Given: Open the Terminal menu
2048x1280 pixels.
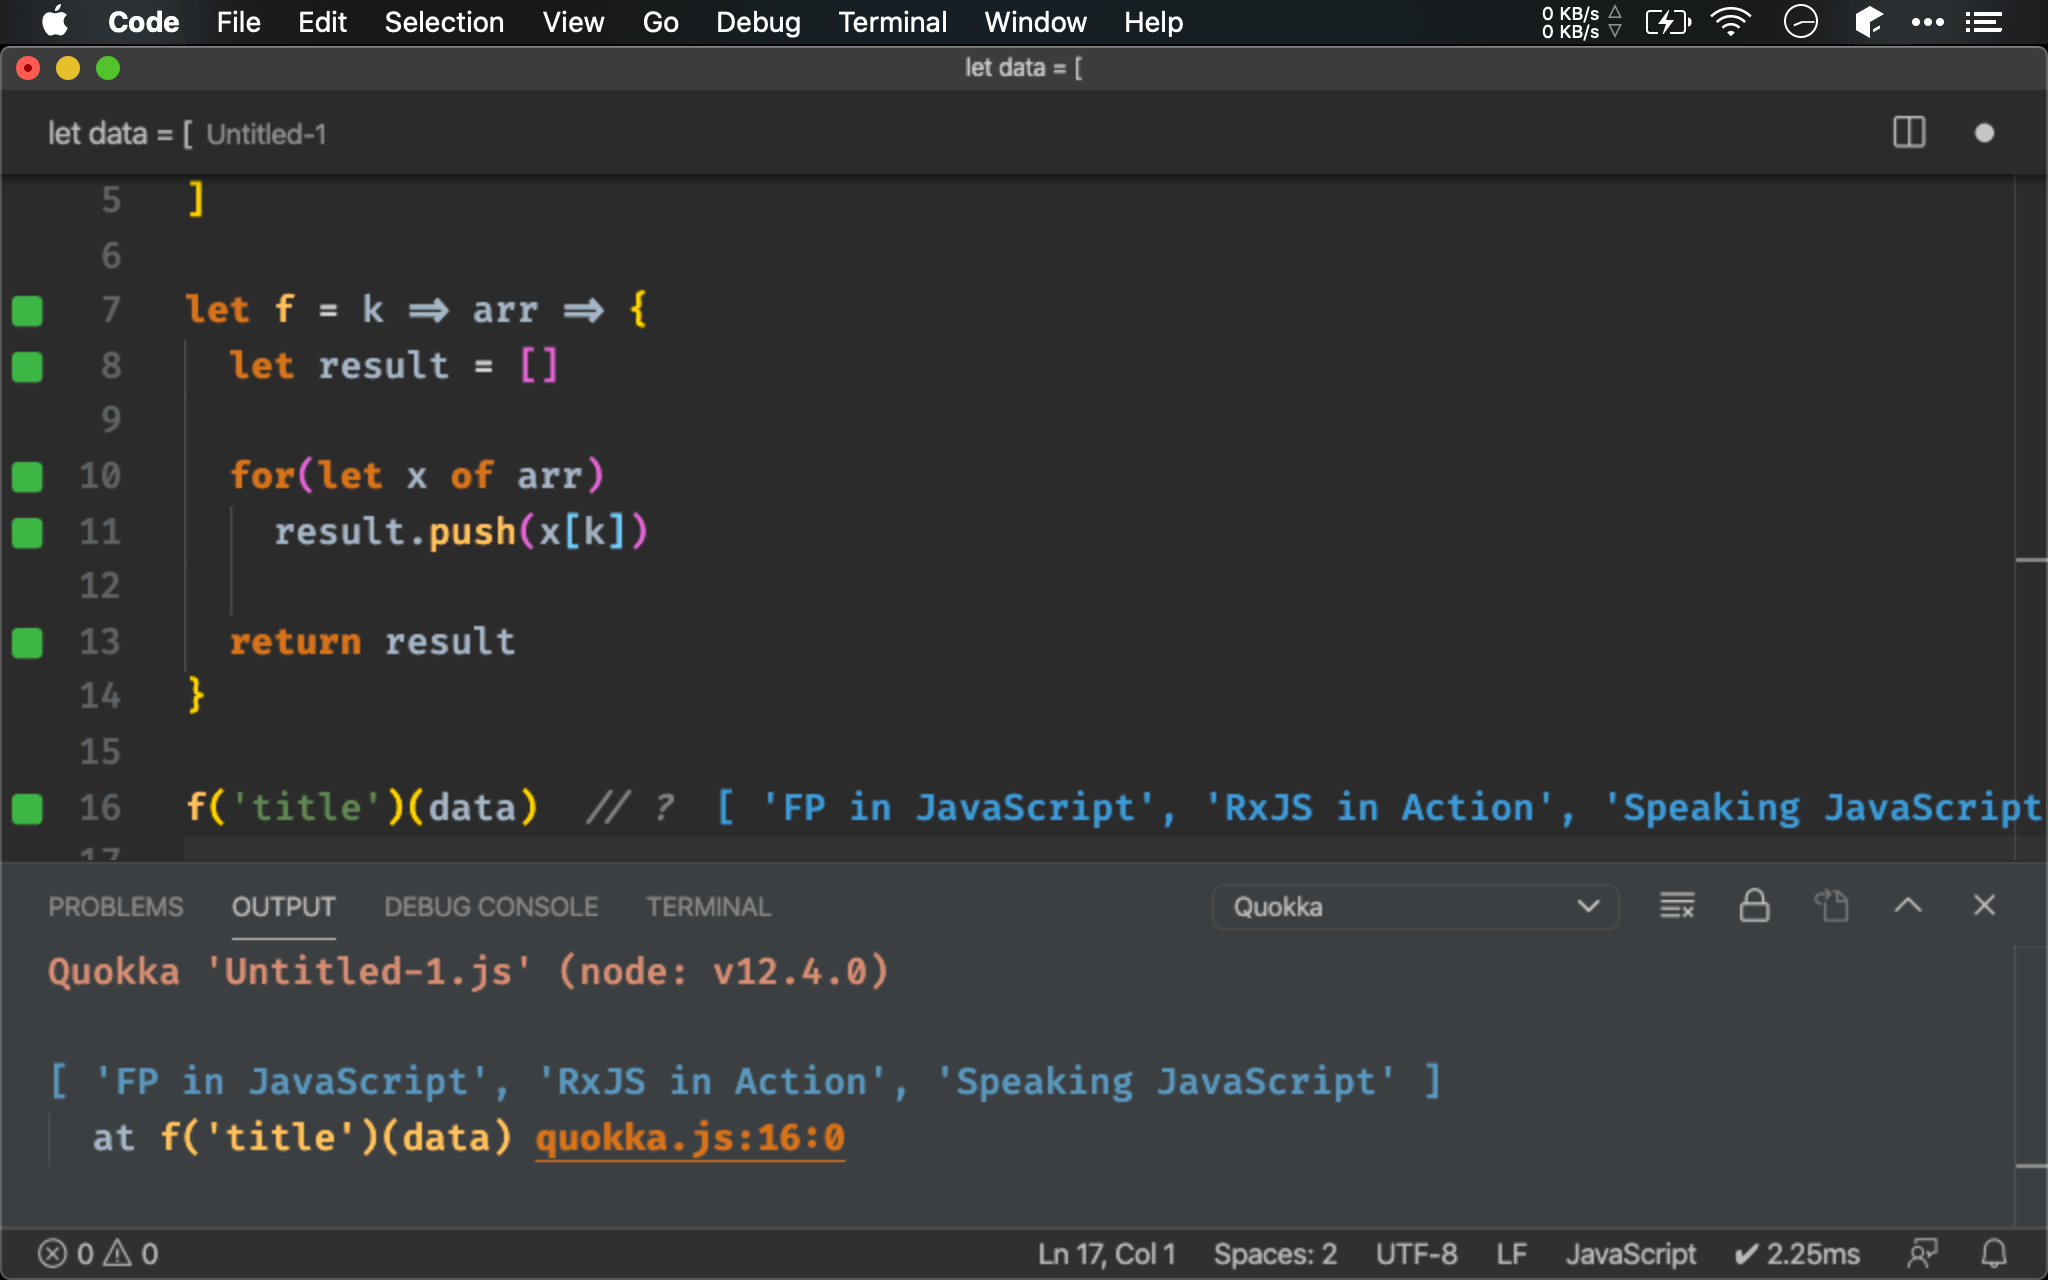Looking at the screenshot, I should 892,22.
